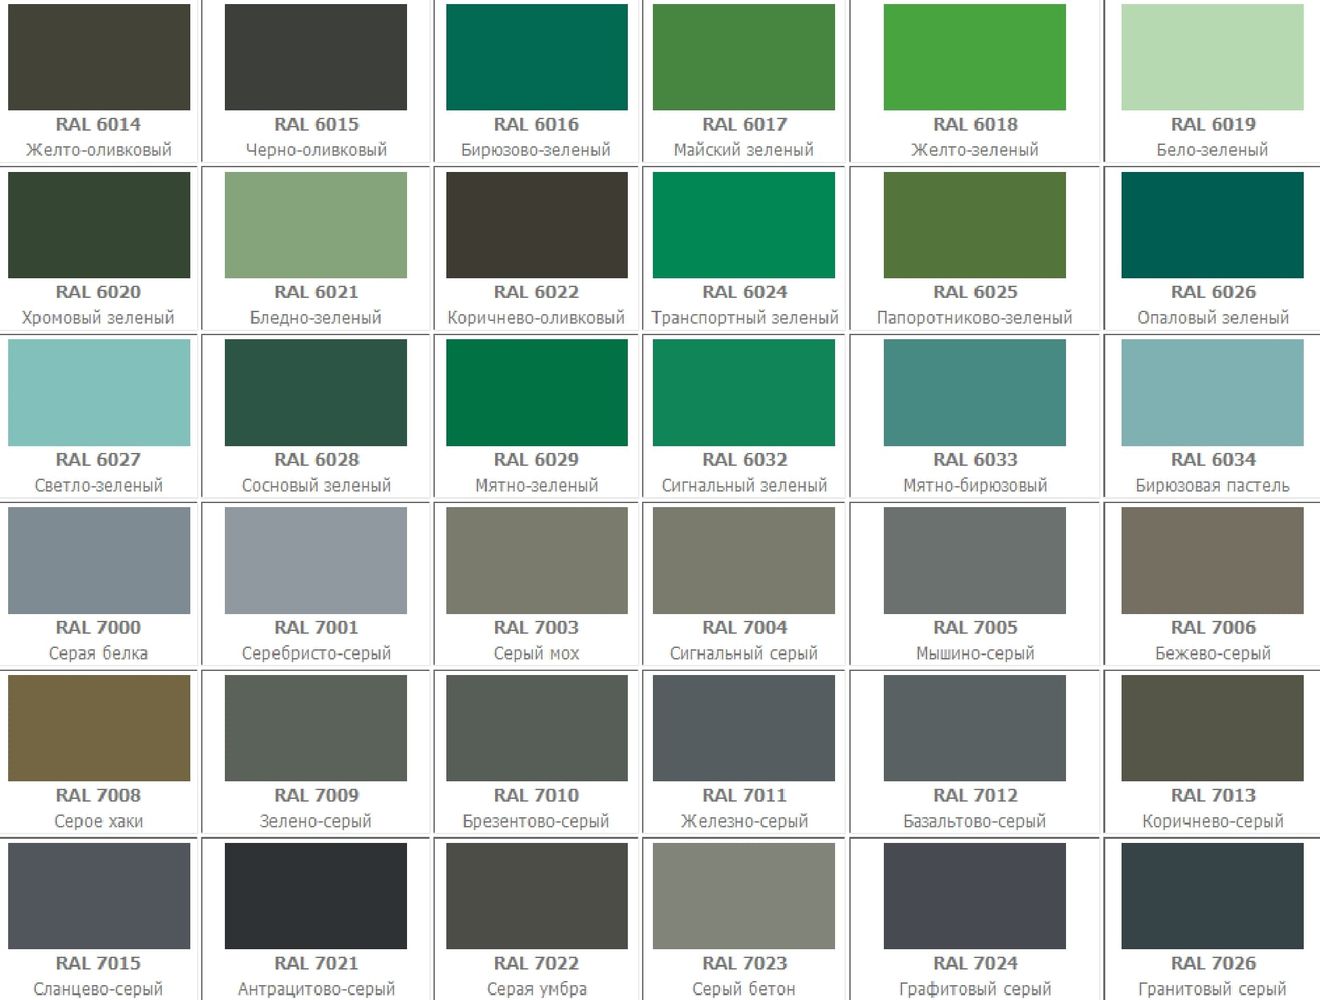This screenshot has width=1320, height=1000.
Task: Pick the RAL 6021 pale green swatch
Action: (x=316, y=224)
